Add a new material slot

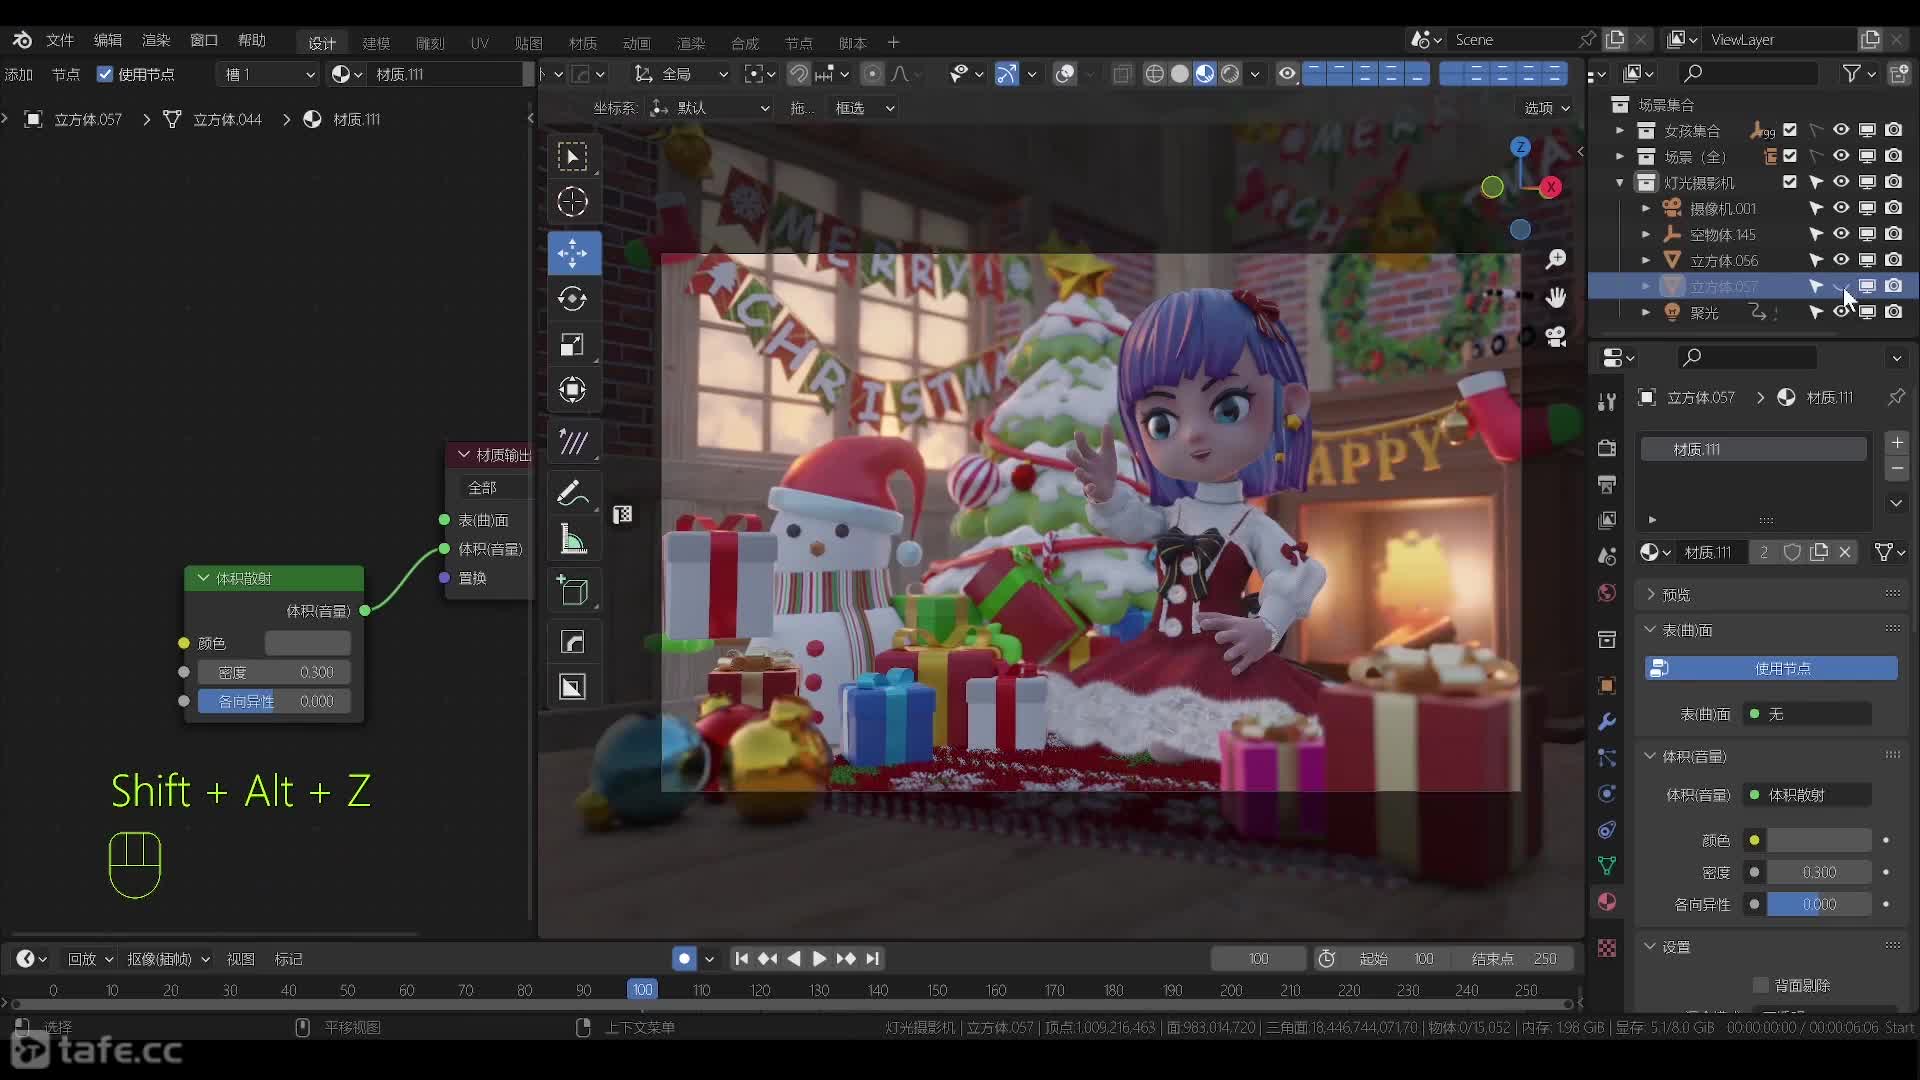tap(1897, 443)
